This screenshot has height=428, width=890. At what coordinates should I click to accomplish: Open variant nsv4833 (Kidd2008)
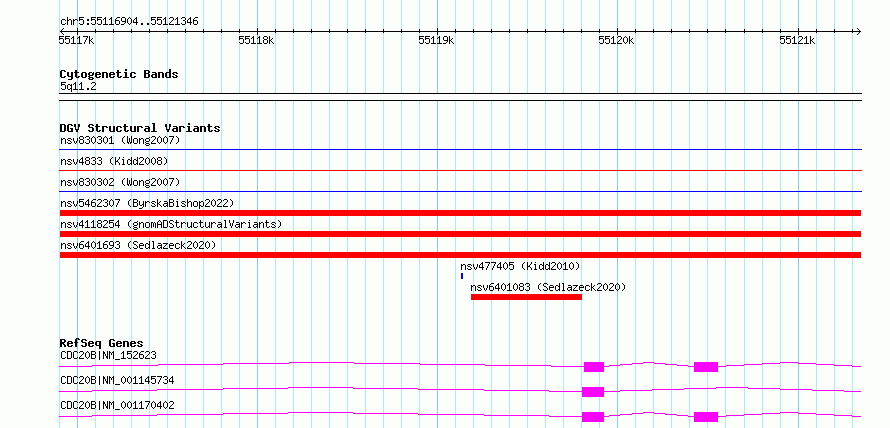(114, 161)
